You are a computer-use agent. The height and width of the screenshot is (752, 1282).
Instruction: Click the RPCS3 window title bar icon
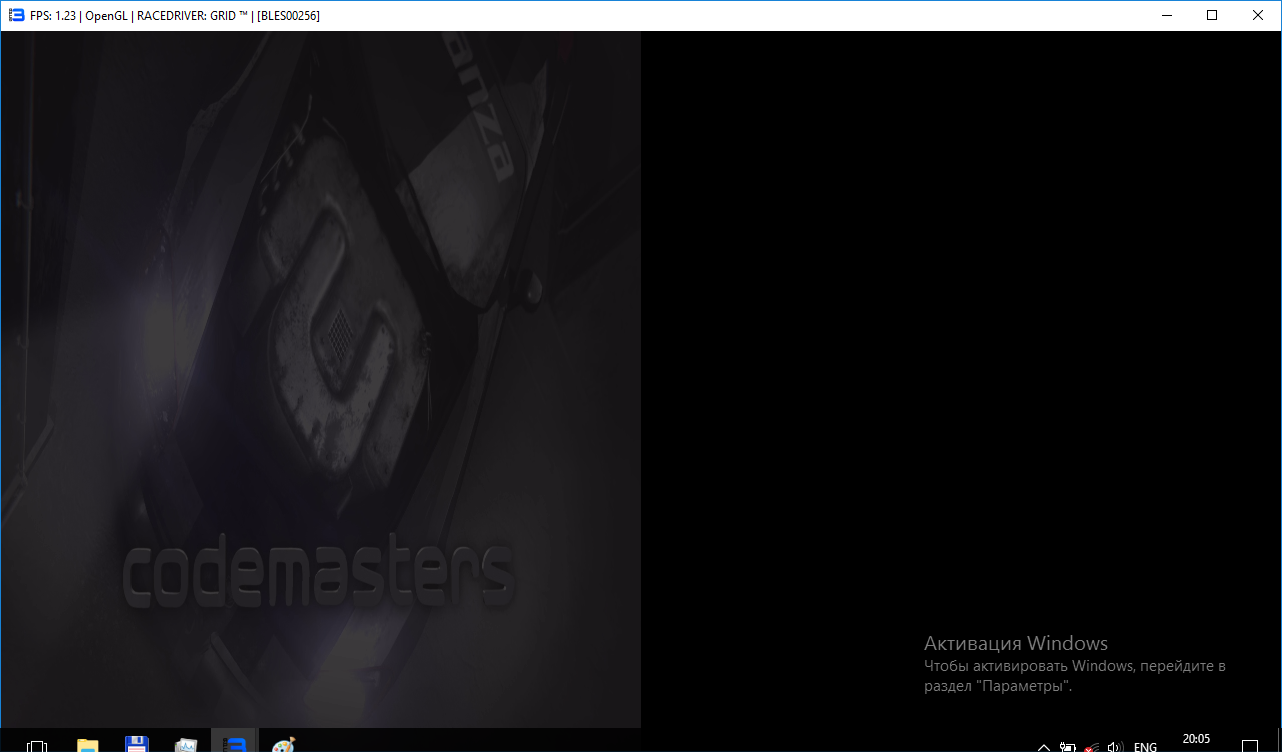coord(16,15)
